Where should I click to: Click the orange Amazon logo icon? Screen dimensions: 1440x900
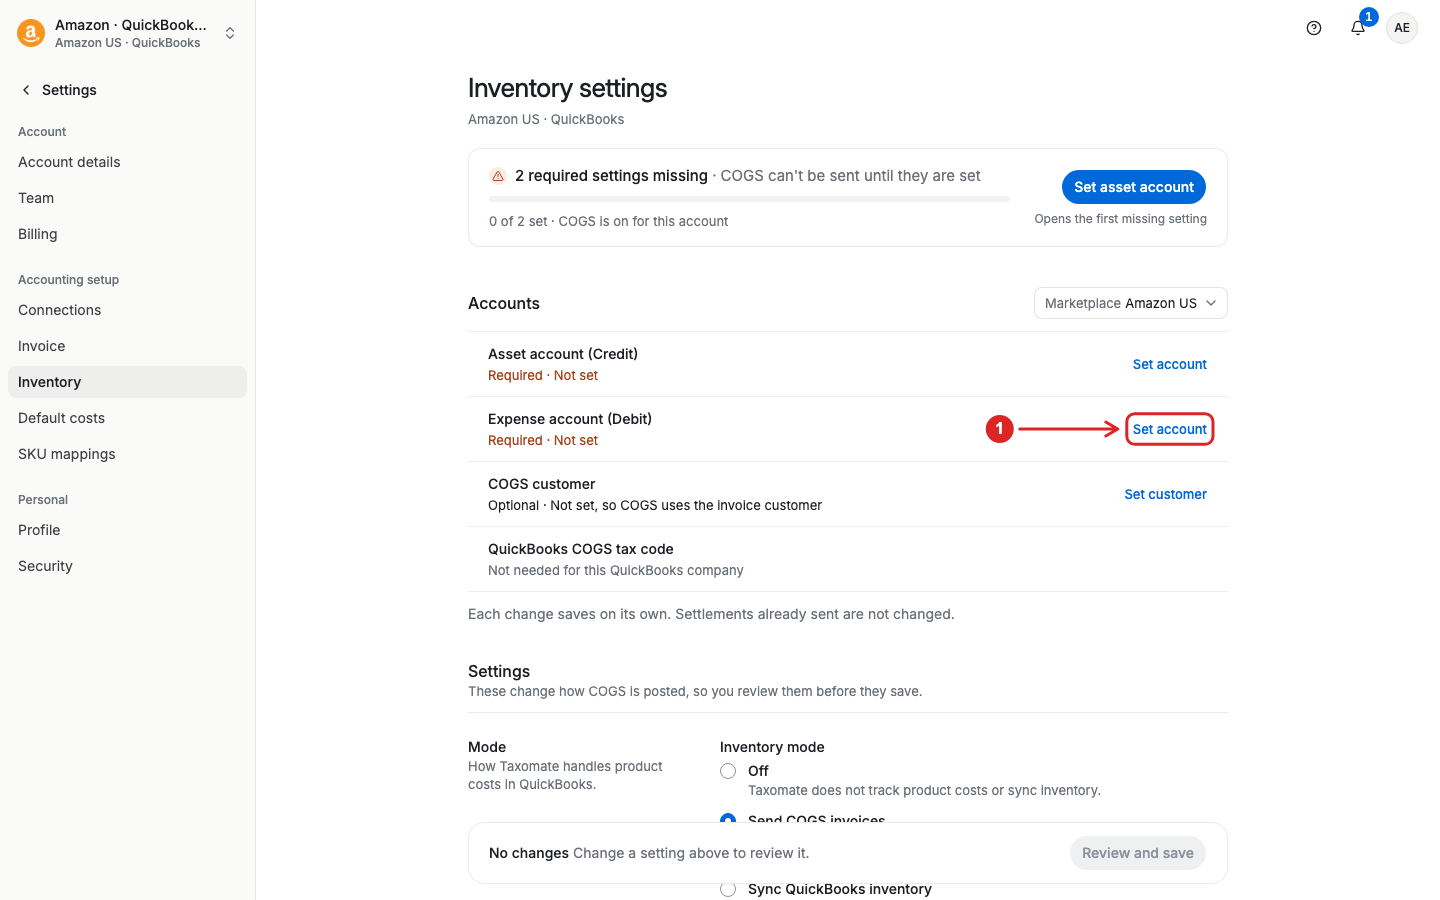tap(31, 33)
